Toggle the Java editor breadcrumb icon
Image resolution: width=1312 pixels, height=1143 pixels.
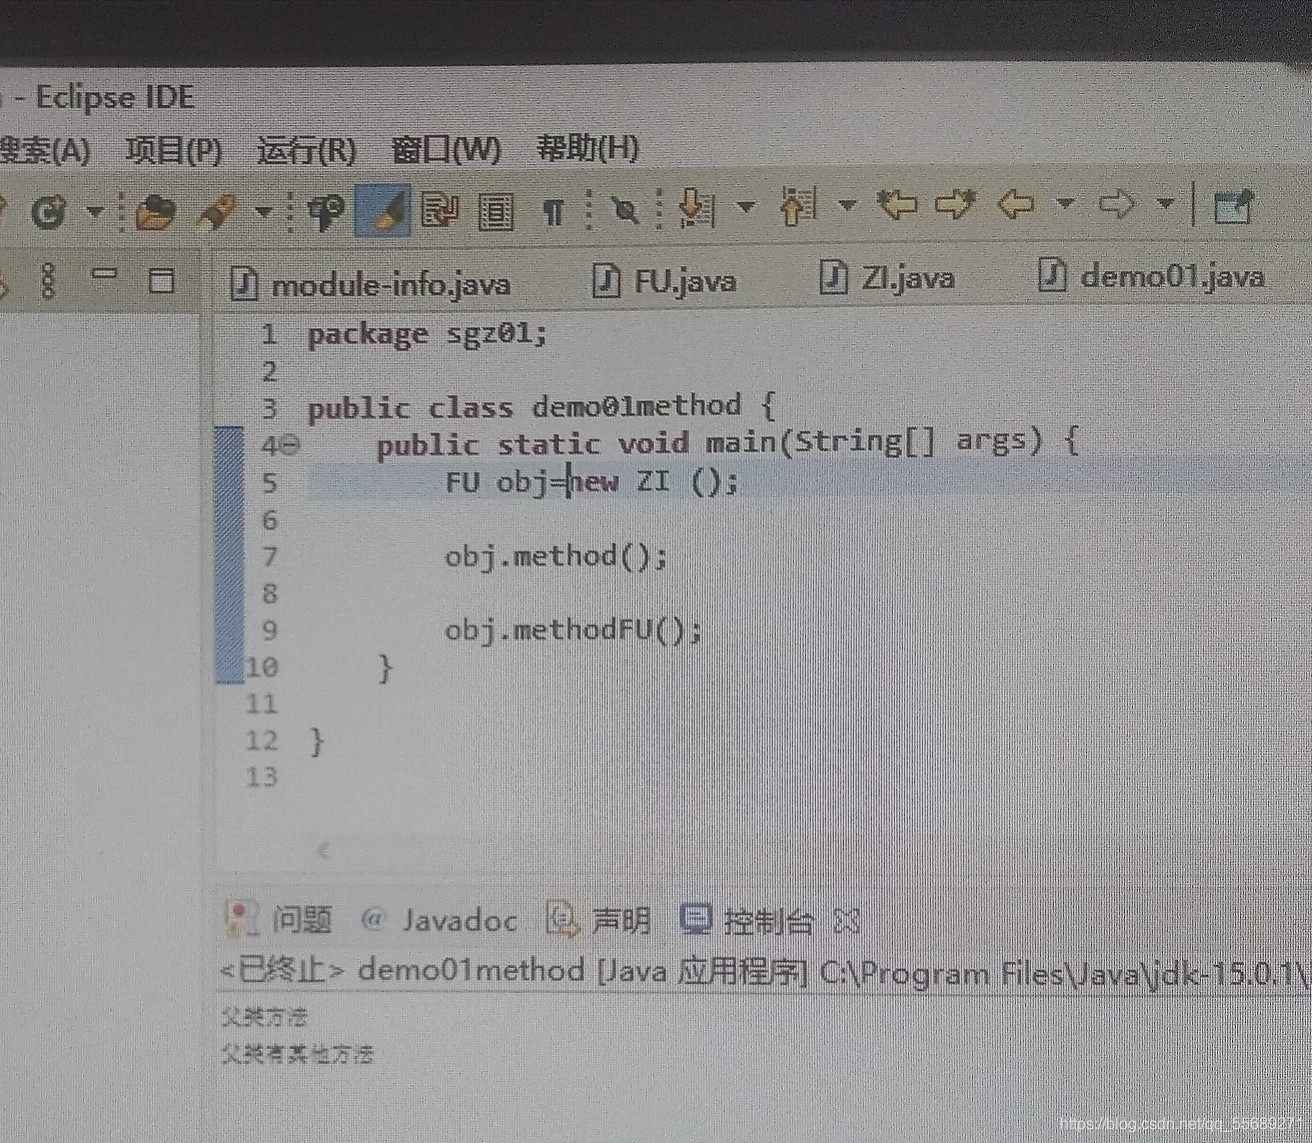325,212
